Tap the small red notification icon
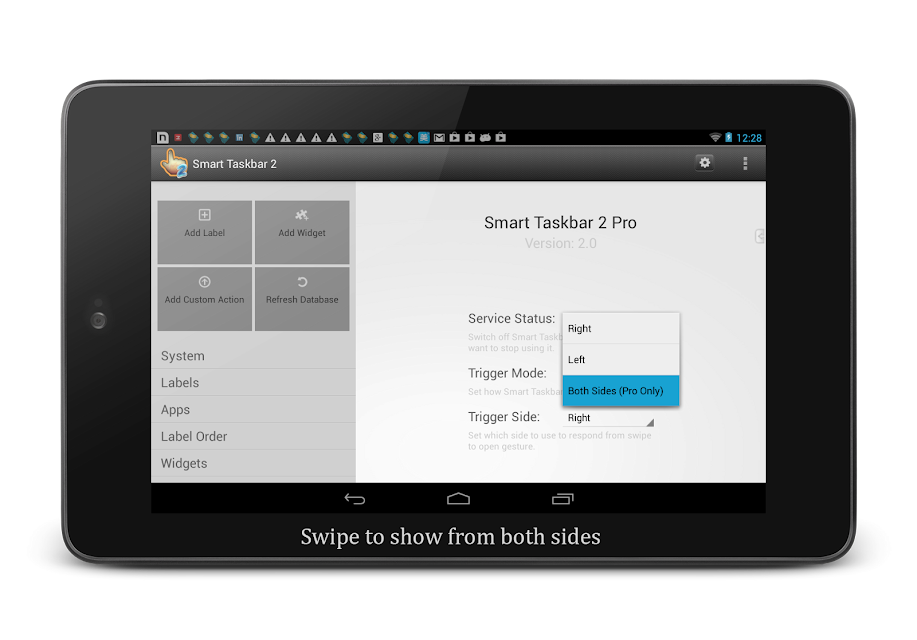Screen dimensions: 917x640 (178, 137)
